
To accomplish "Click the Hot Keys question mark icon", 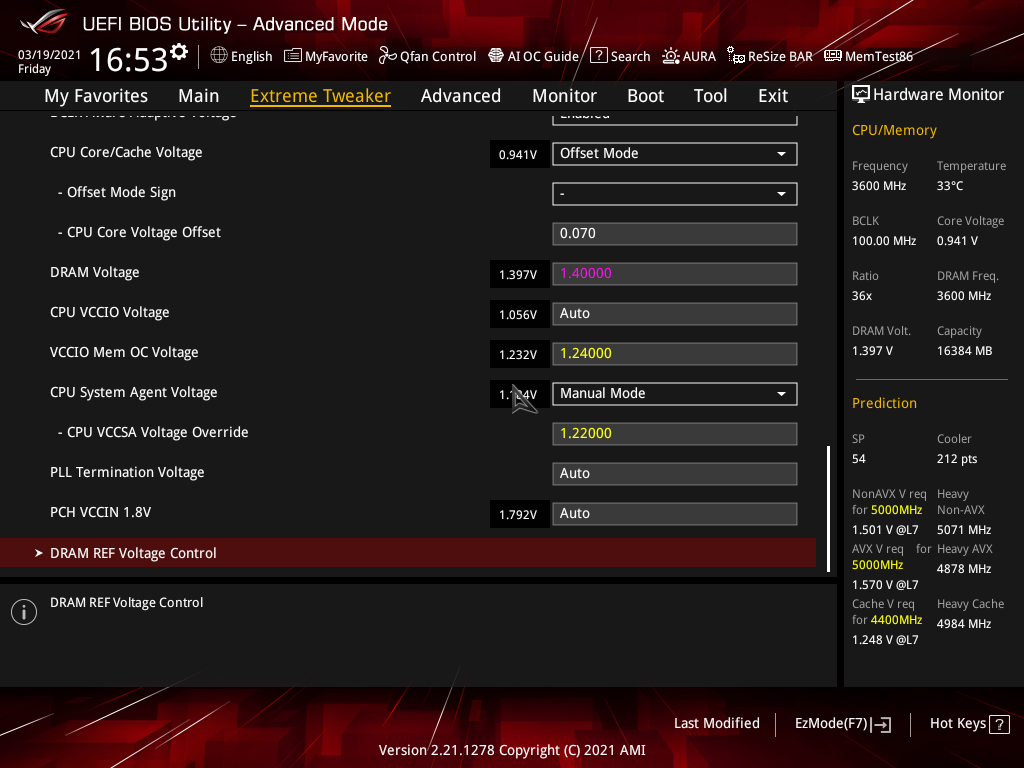I will tap(999, 724).
